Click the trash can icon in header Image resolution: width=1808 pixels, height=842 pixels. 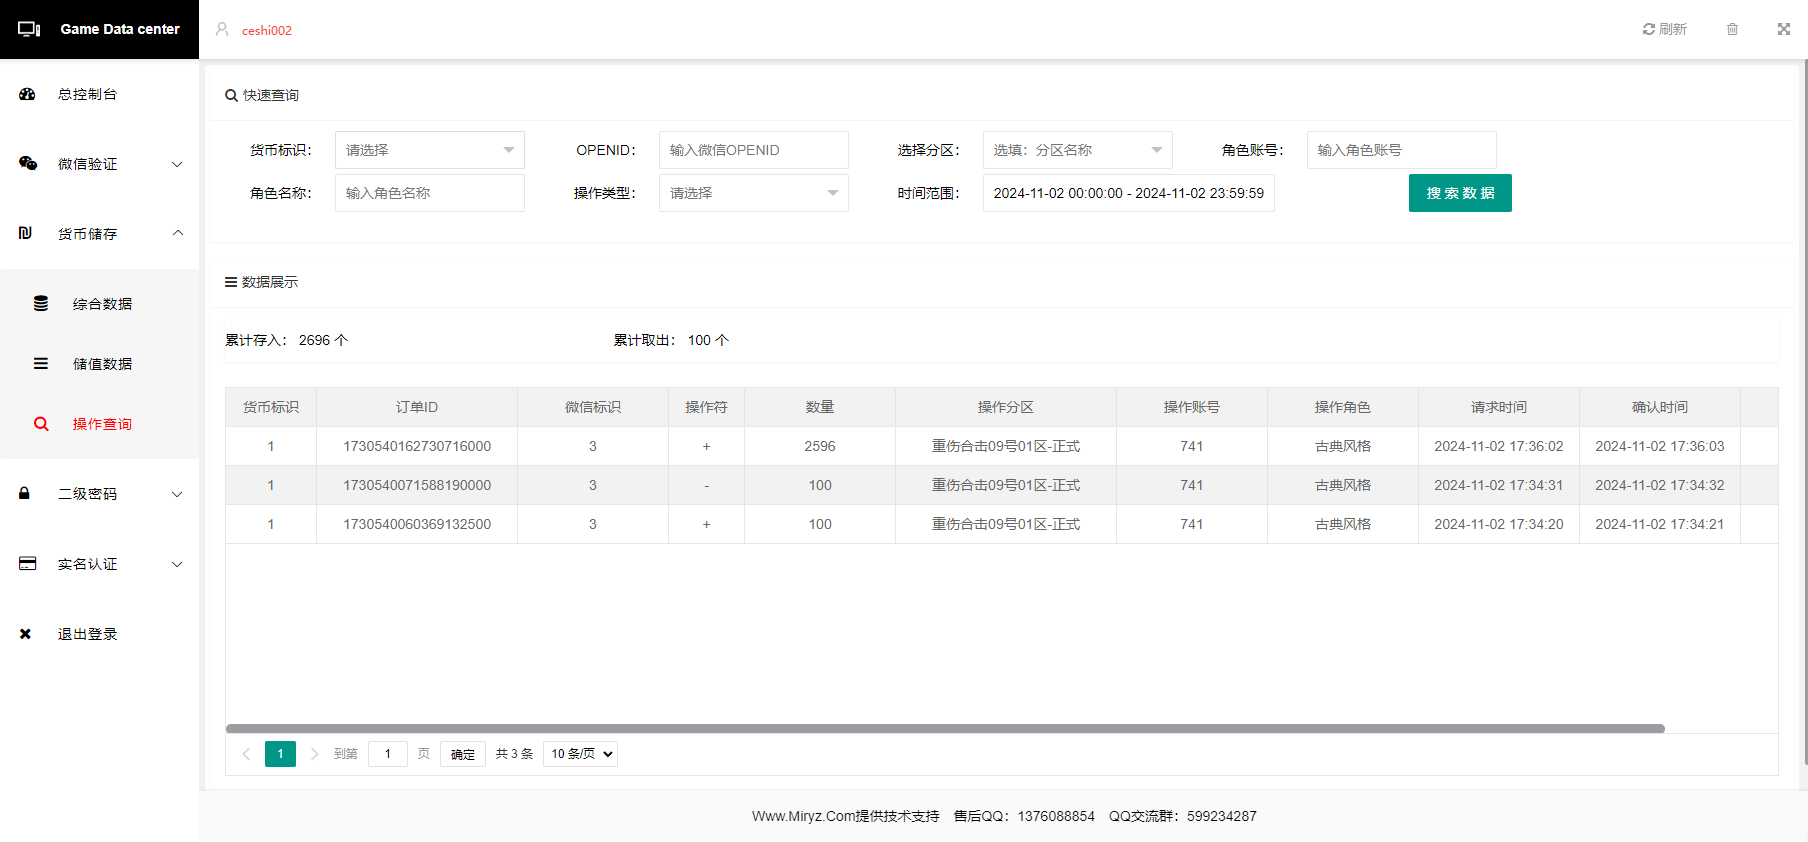[x=1732, y=29]
